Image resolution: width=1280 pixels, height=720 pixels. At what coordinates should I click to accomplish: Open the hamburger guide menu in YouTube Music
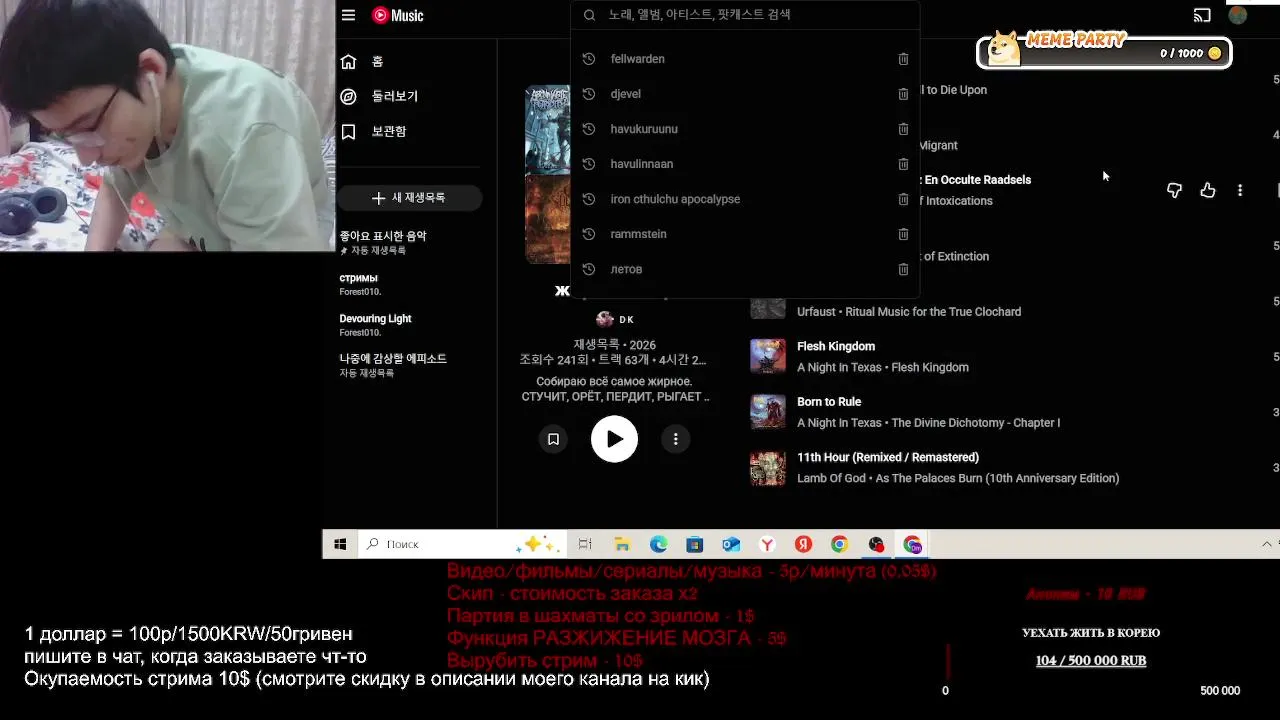coord(348,15)
